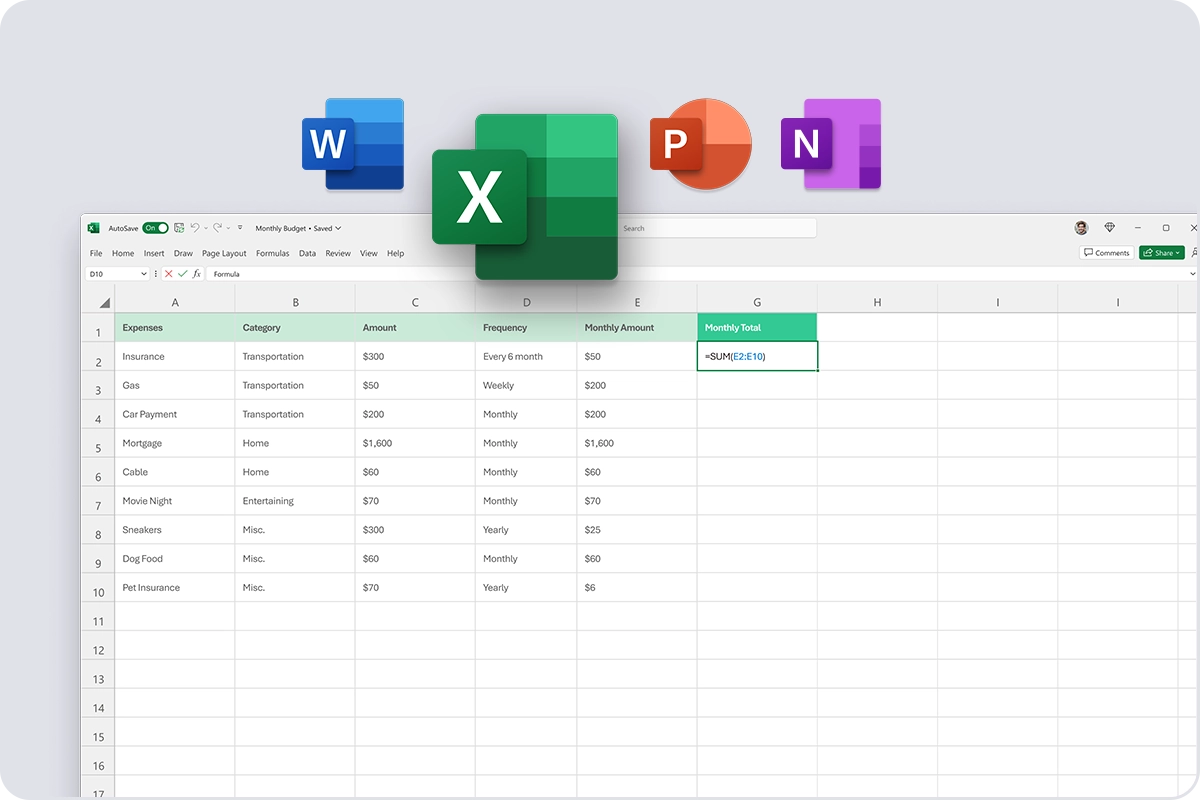Turn off the AutoSave toggle
Viewport: 1200px width, 800px height.
(x=155, y=228)
